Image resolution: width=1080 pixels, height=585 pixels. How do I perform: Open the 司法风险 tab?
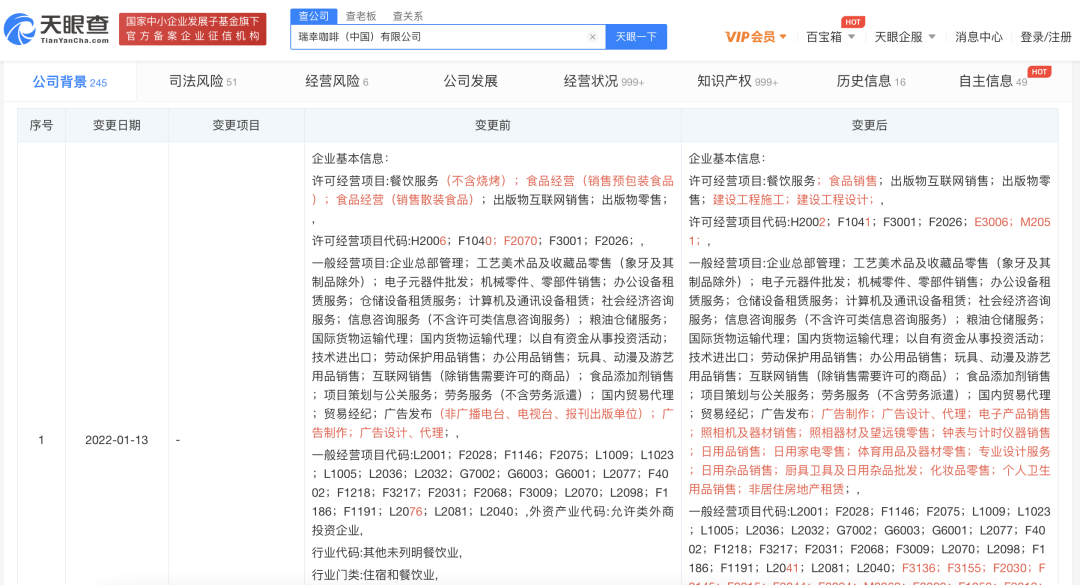click(x=202, y=81)
